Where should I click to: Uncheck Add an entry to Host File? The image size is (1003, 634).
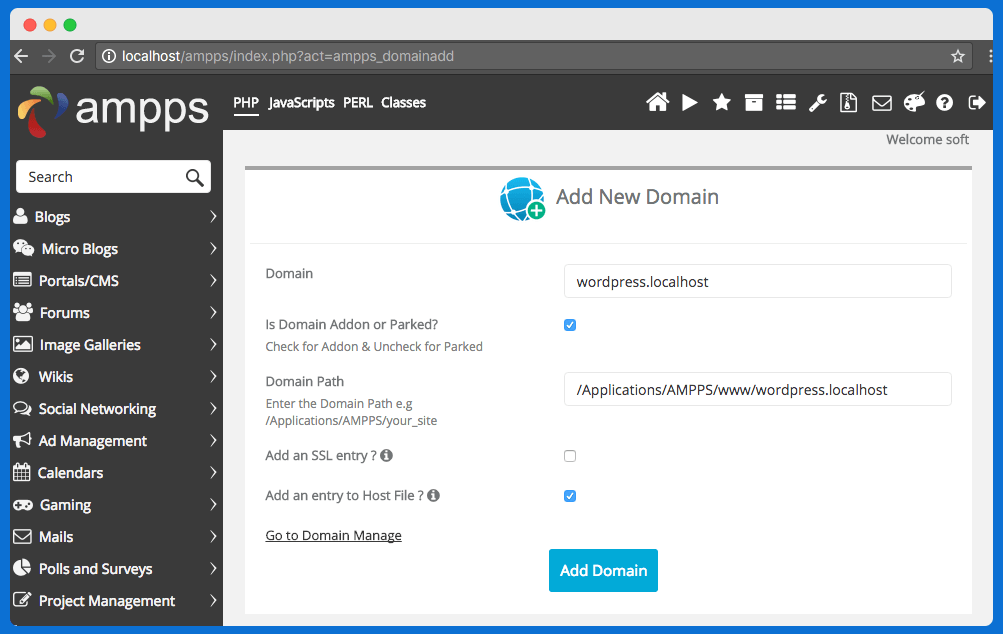click(570, 496)
